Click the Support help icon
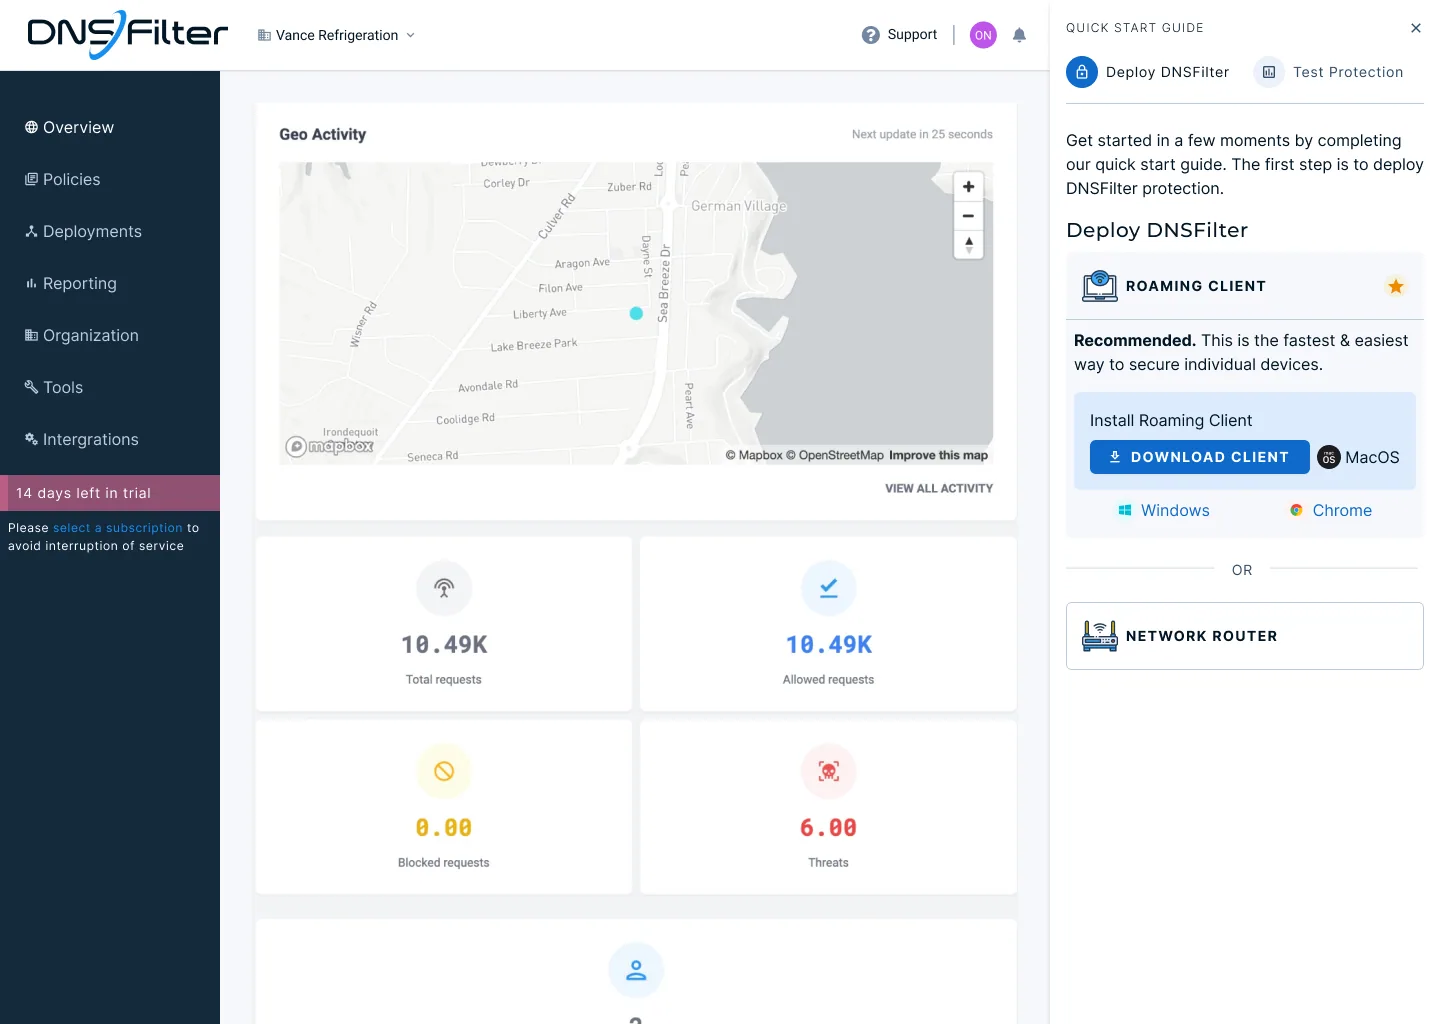 pos(871,35)
